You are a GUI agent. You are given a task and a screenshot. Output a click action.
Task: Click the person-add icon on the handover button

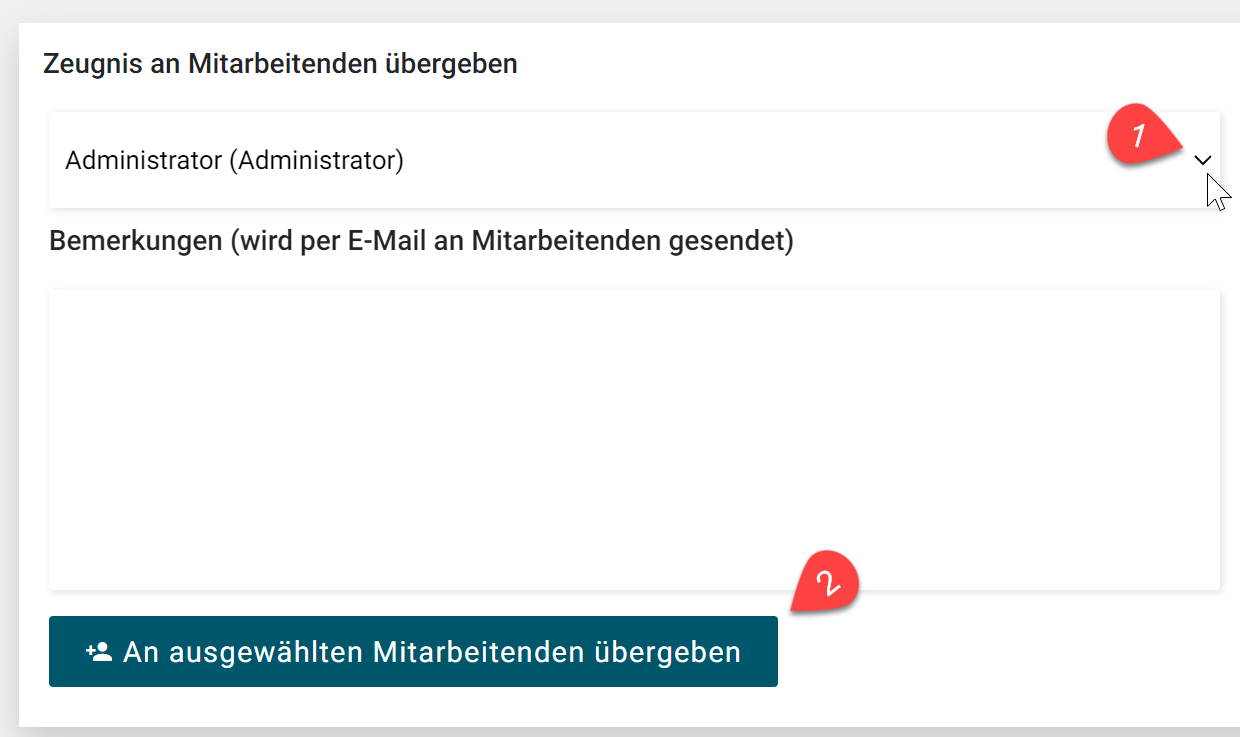[98, 652]
